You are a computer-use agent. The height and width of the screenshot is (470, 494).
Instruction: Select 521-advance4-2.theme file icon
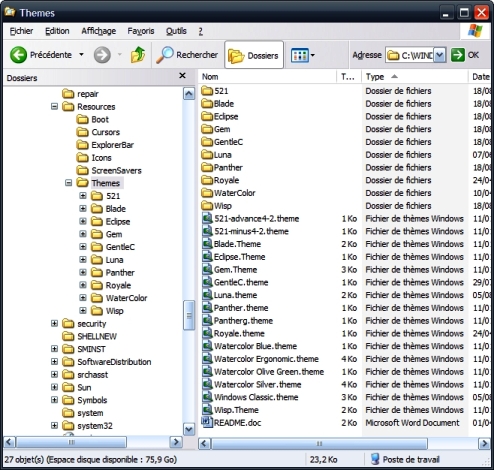tap(207, 218)
